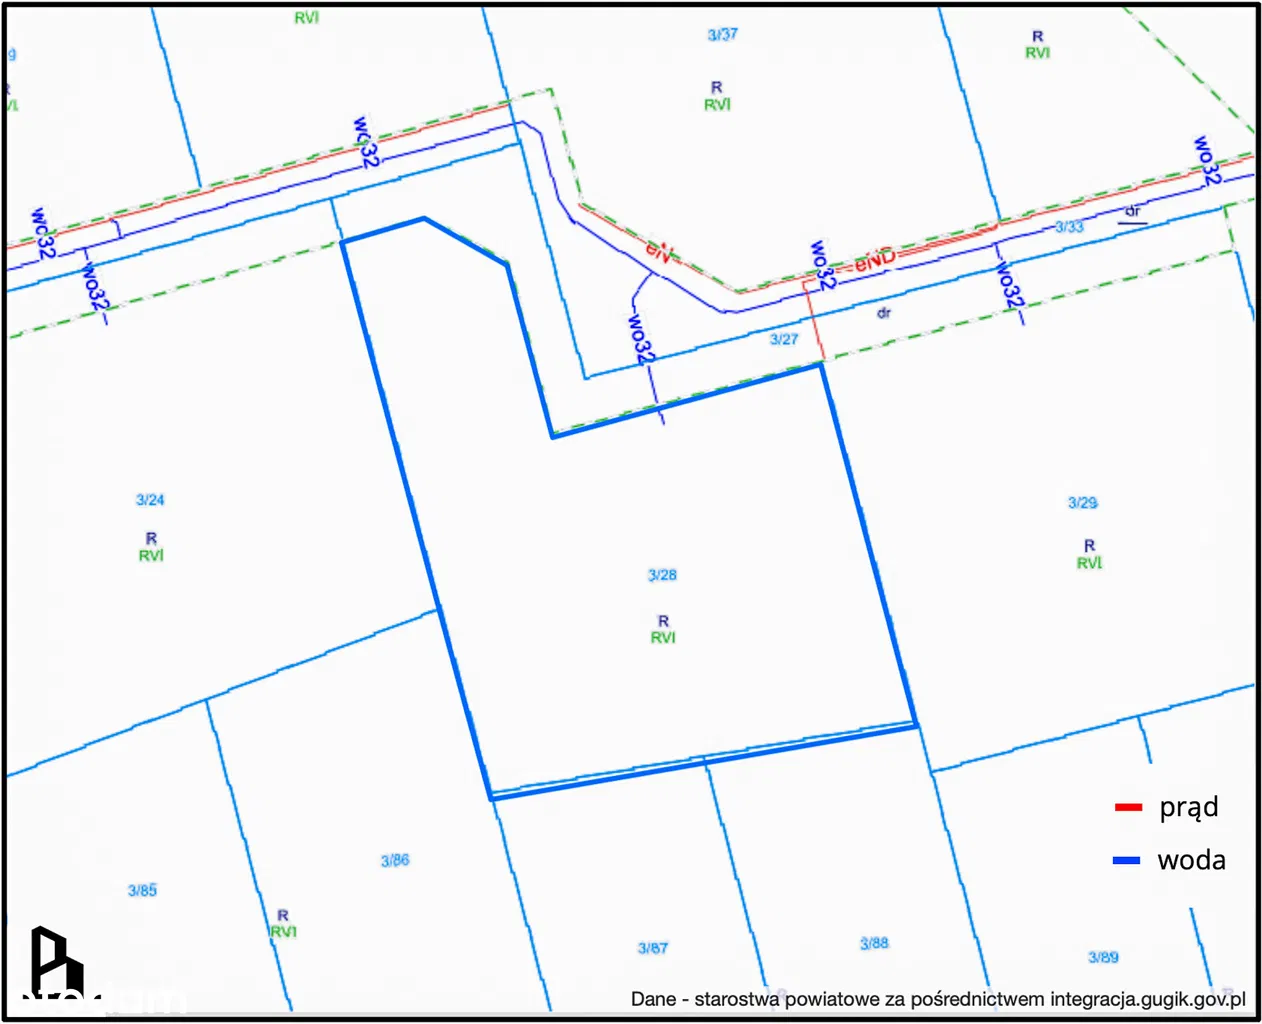
Task: Click the parcel 3/88 label
Action: click(x=874, y=943)
